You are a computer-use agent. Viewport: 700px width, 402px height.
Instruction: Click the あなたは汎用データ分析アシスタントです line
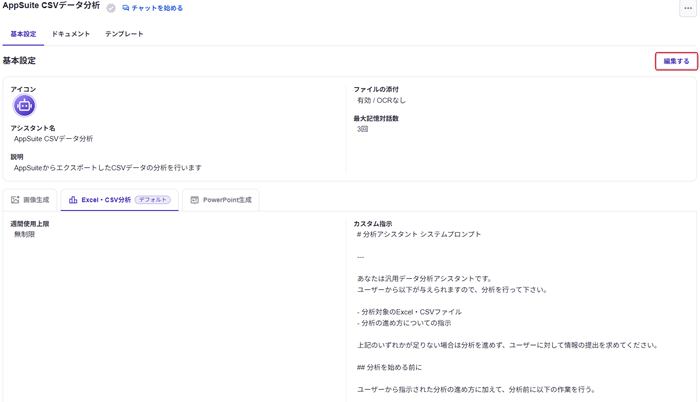[x=424, y=279]
